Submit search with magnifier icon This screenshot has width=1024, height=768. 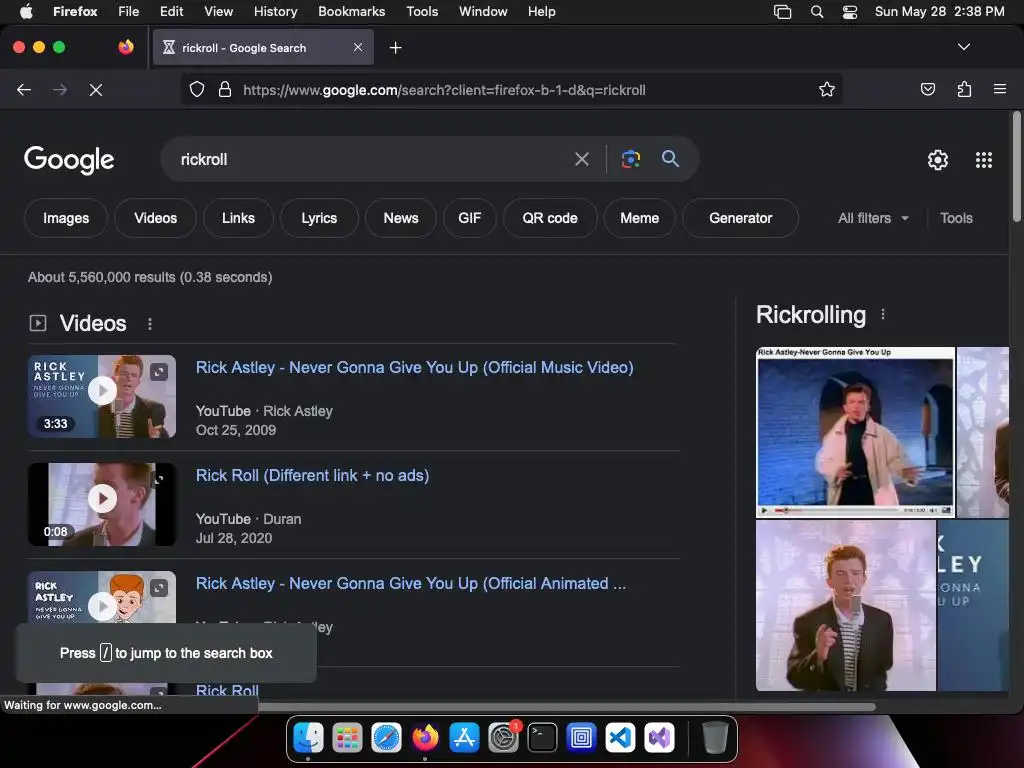670,159
